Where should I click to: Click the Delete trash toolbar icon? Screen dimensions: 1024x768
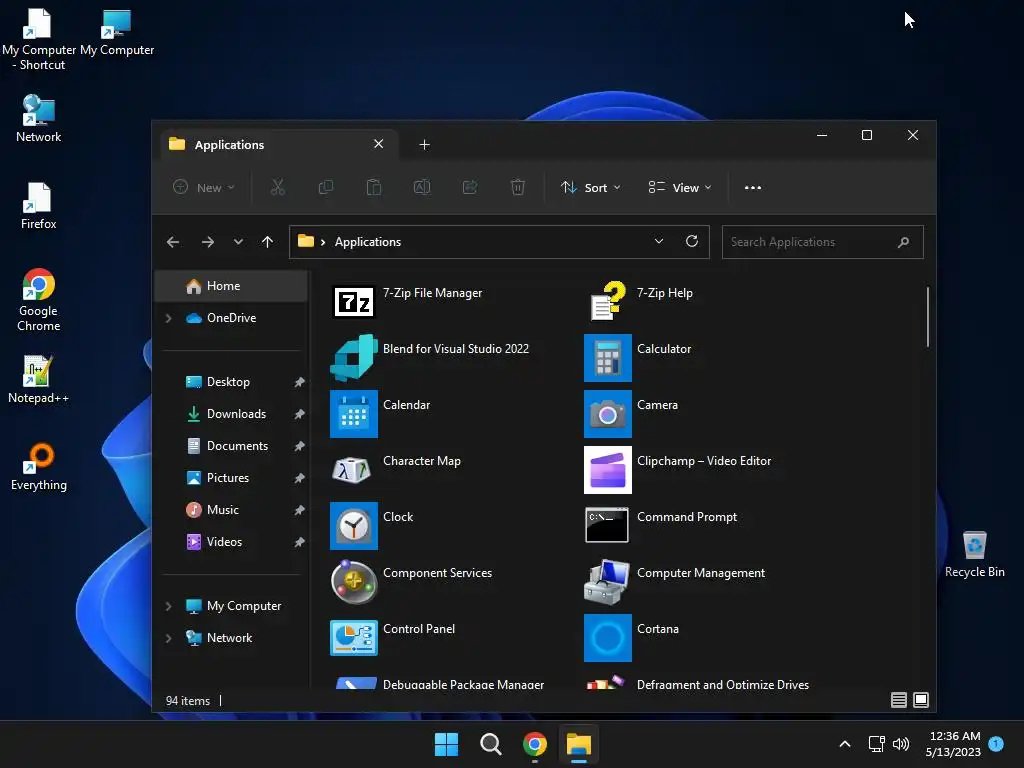tap(518, 187)
